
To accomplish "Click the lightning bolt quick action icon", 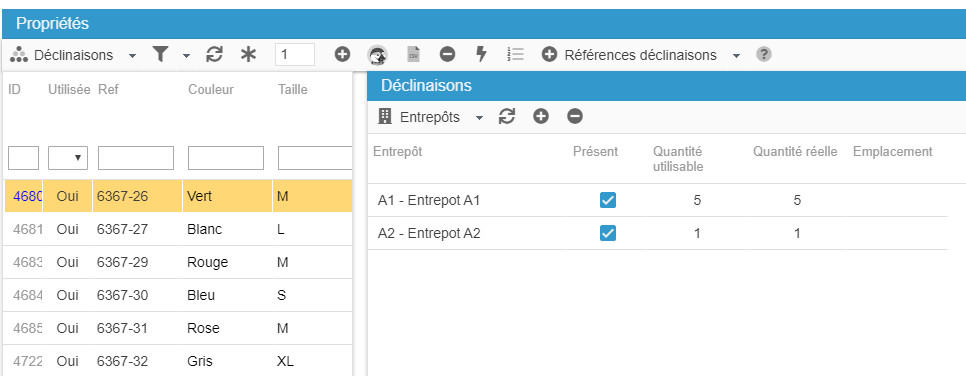I will point(481,55).
